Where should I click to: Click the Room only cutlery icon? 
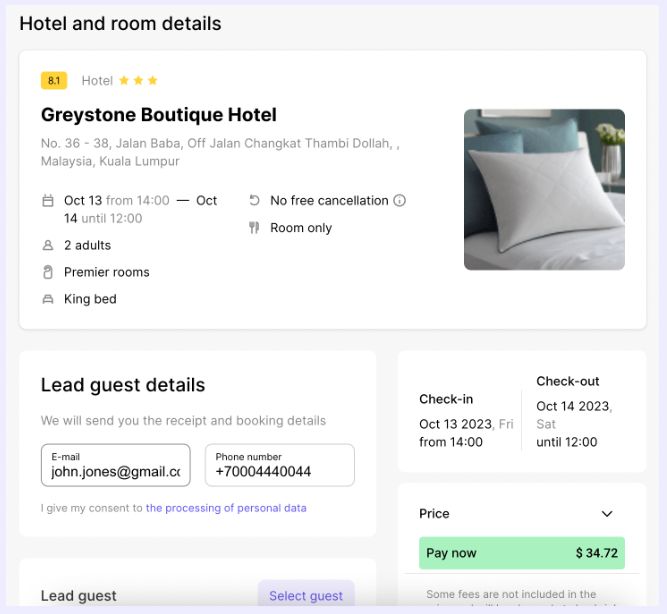click(x=254, y=228)
